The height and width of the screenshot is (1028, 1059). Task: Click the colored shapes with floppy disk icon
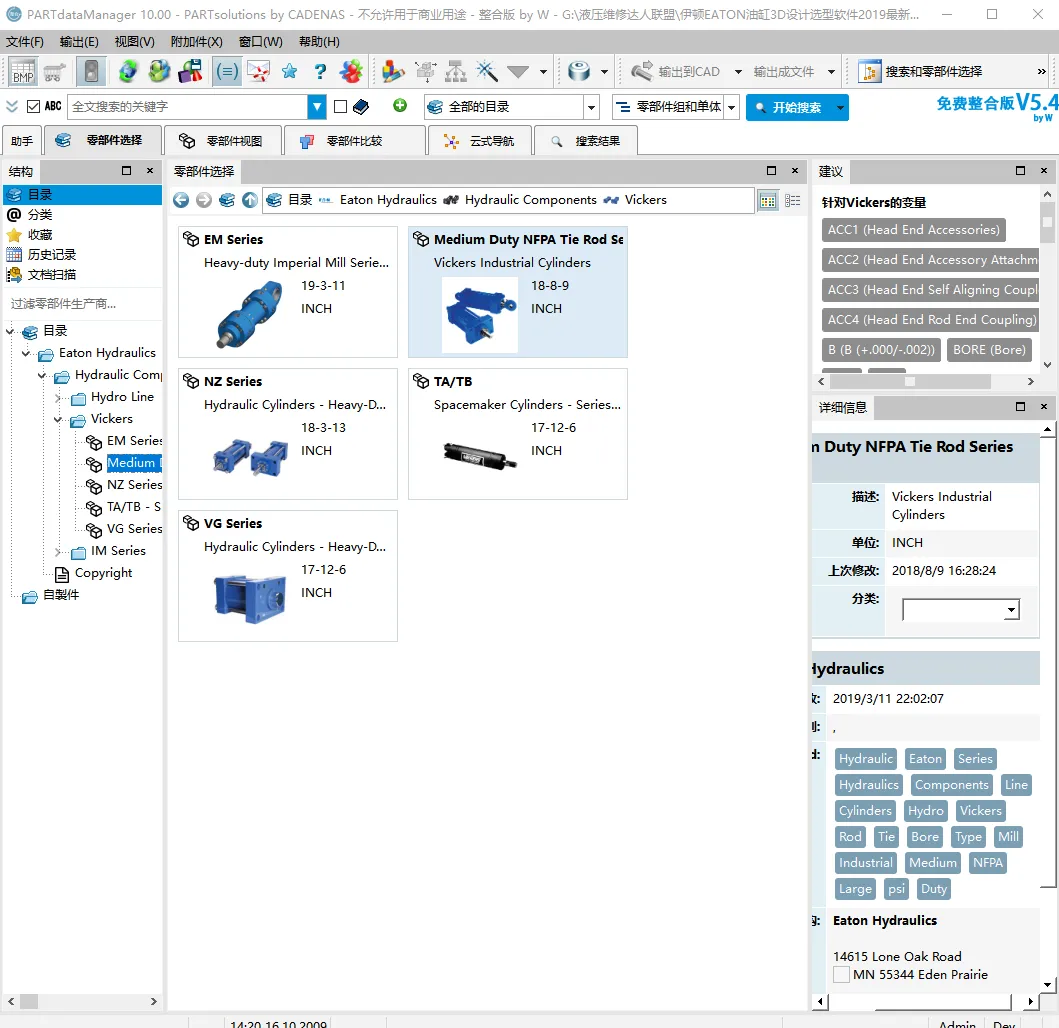[x=190, y=71]
